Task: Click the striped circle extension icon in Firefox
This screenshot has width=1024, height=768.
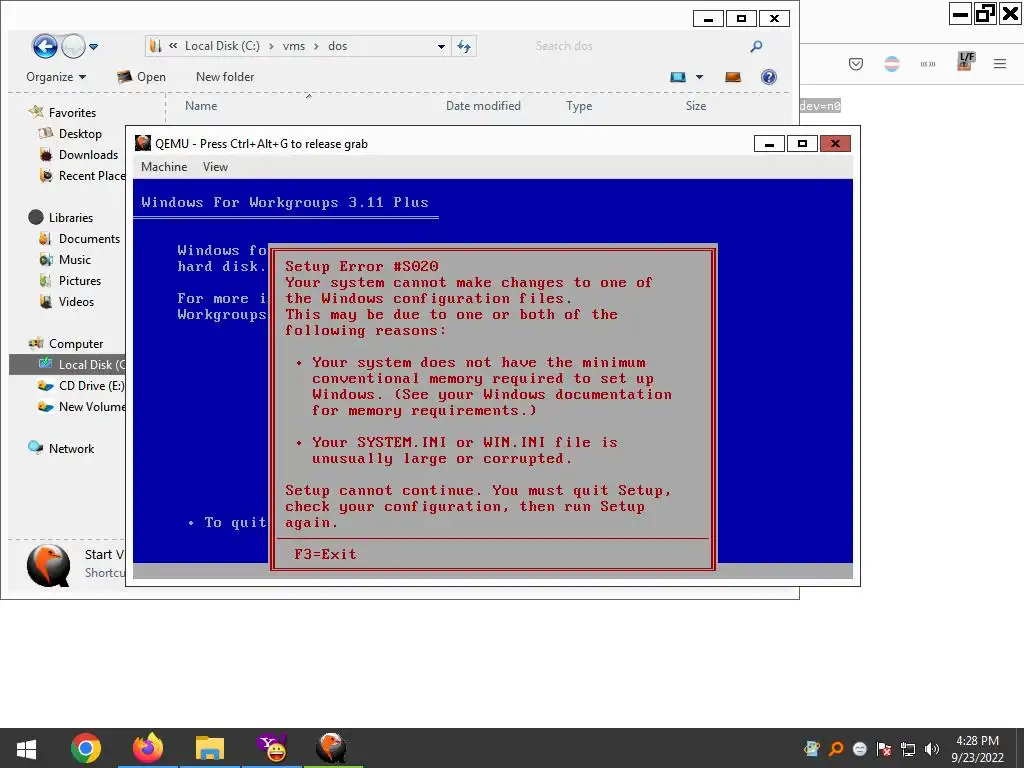Action: 891,64
